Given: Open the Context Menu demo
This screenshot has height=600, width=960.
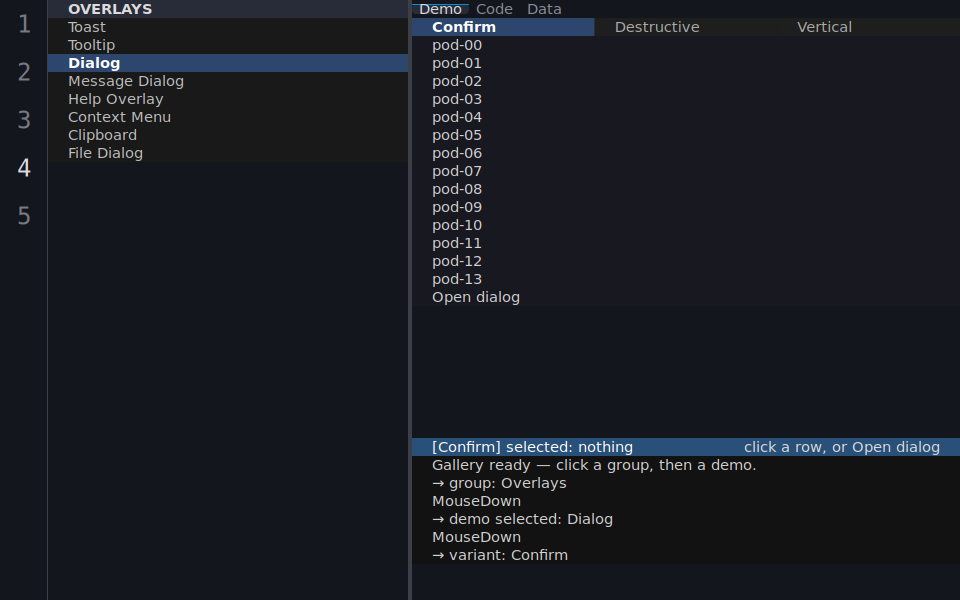Looking at the screenshot, I should pos(228,117).
